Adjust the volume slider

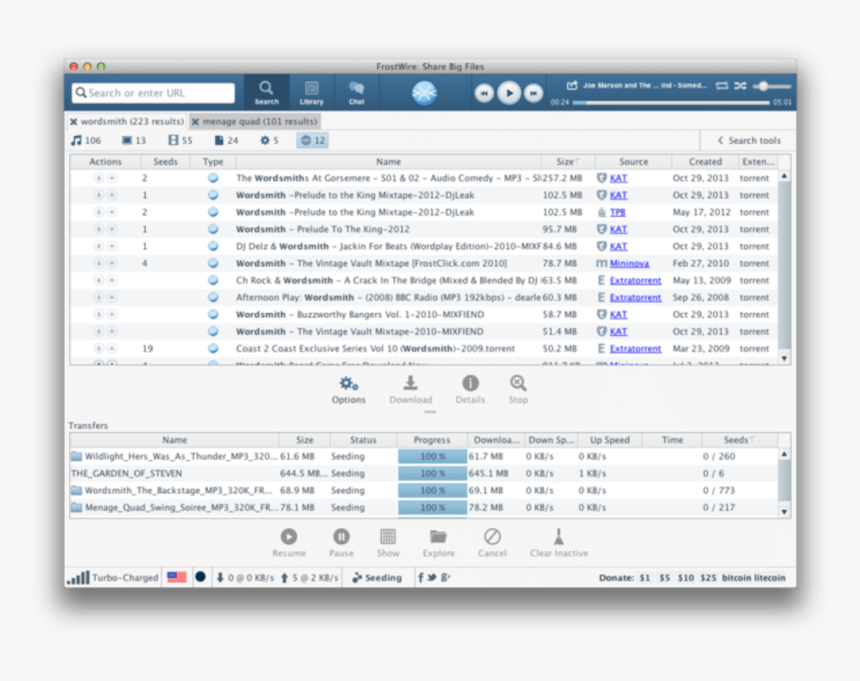(x=772, y=86)
